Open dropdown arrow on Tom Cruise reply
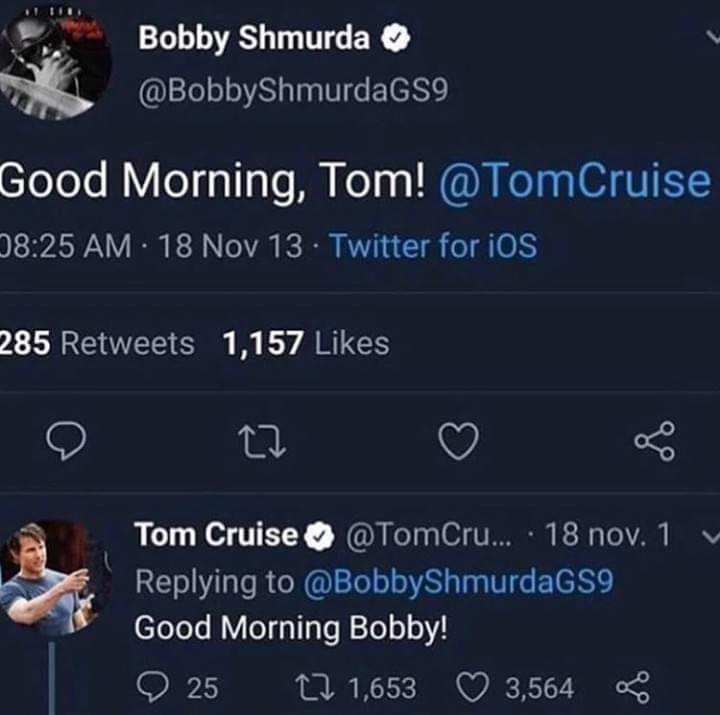 coord(709,537)
